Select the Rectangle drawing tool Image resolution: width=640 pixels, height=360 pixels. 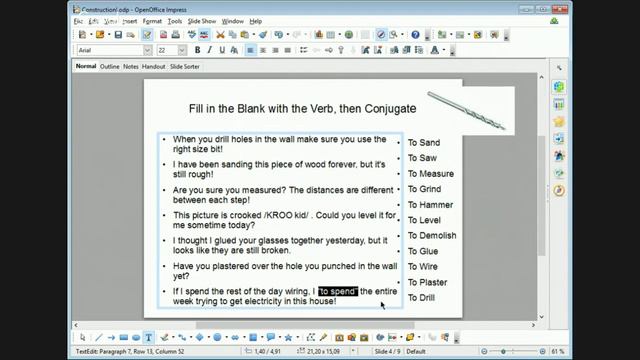point(124,338)
